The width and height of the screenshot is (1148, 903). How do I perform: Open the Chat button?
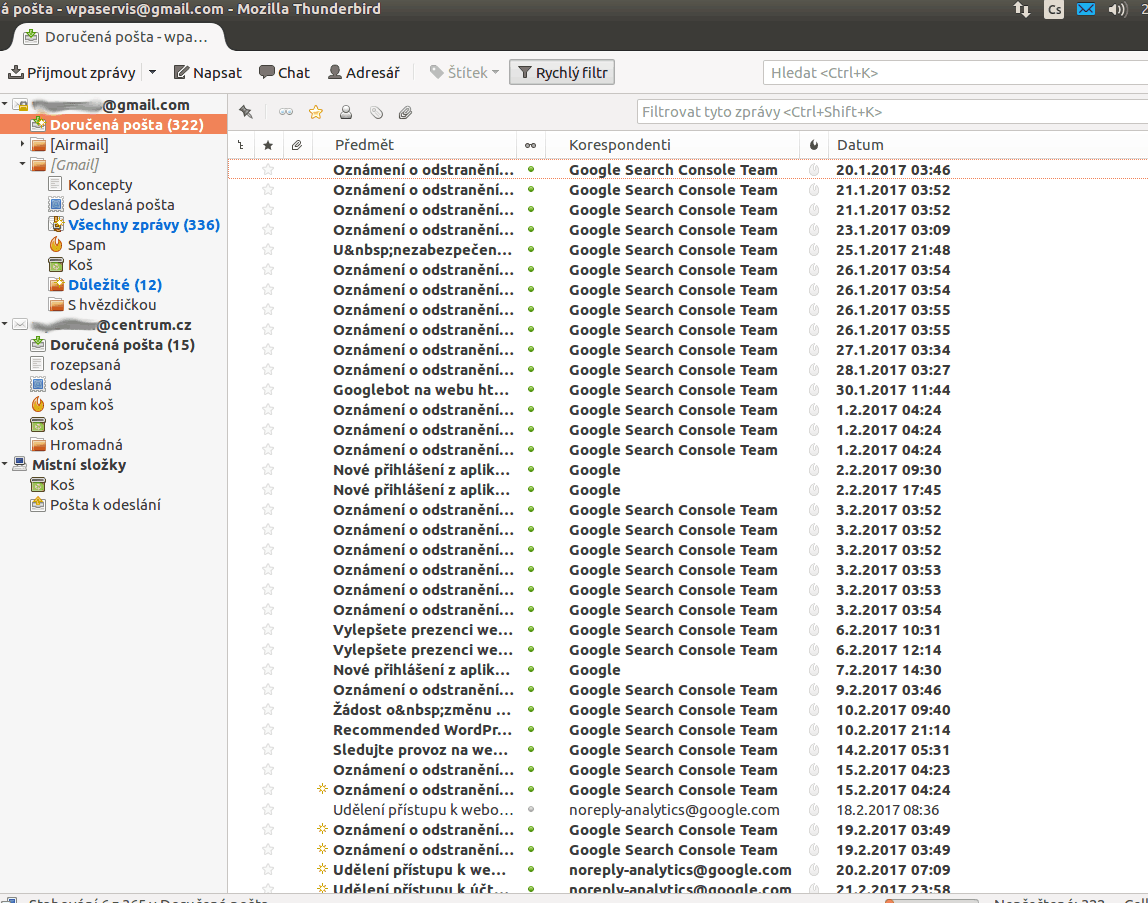tap(284, 73)
